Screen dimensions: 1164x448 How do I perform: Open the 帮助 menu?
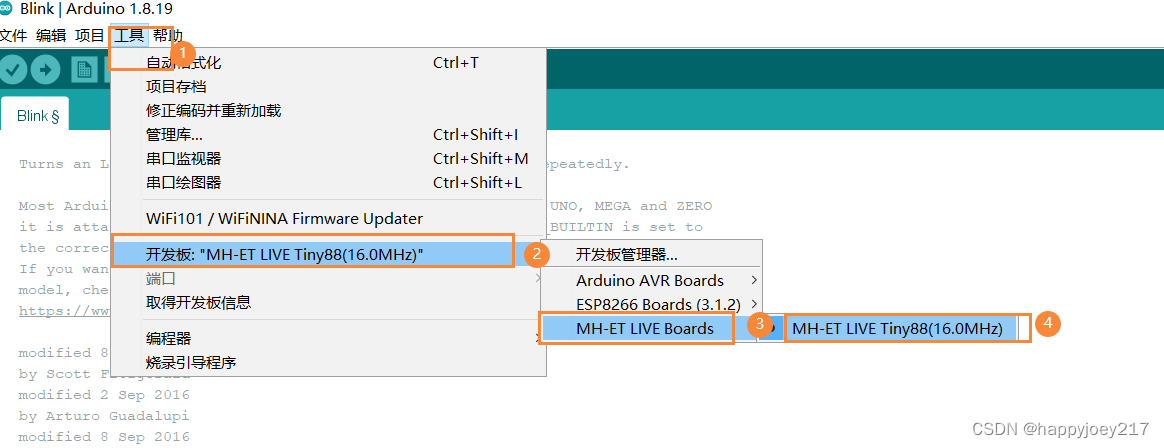pyautogui.click(x=168, y=35)
